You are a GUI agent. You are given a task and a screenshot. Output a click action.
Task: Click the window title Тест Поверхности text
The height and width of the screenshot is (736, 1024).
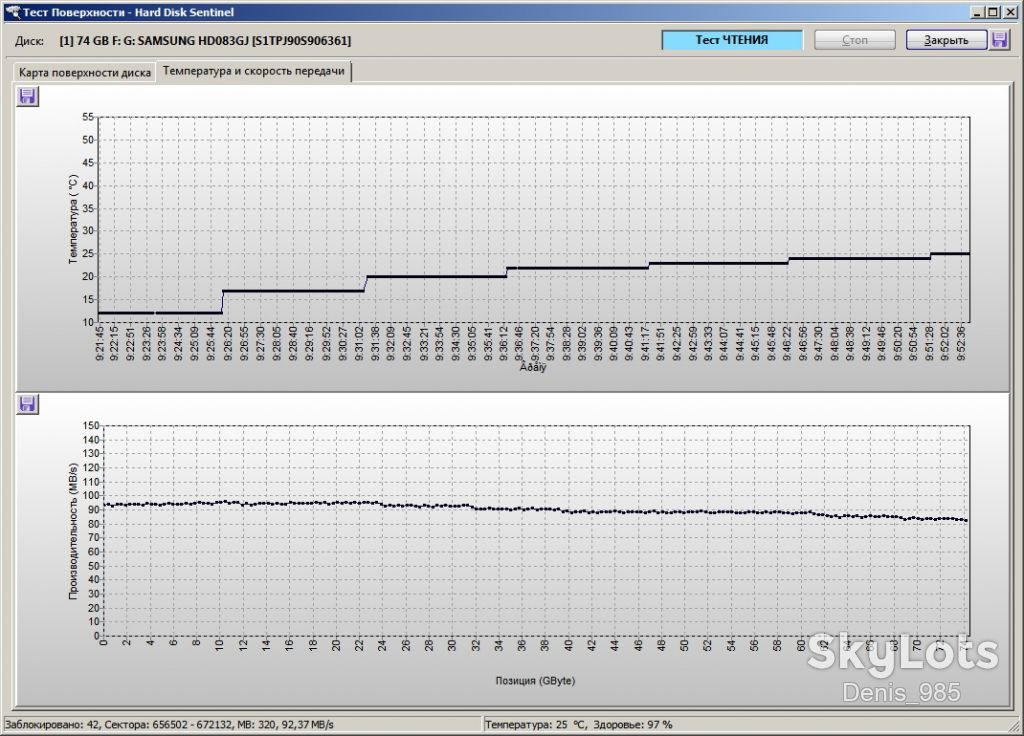(x=73, y=12)
